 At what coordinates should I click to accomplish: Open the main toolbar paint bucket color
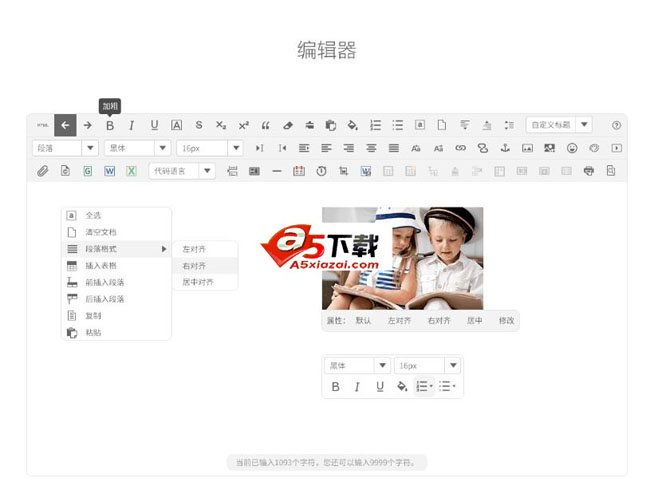point(353,125)
